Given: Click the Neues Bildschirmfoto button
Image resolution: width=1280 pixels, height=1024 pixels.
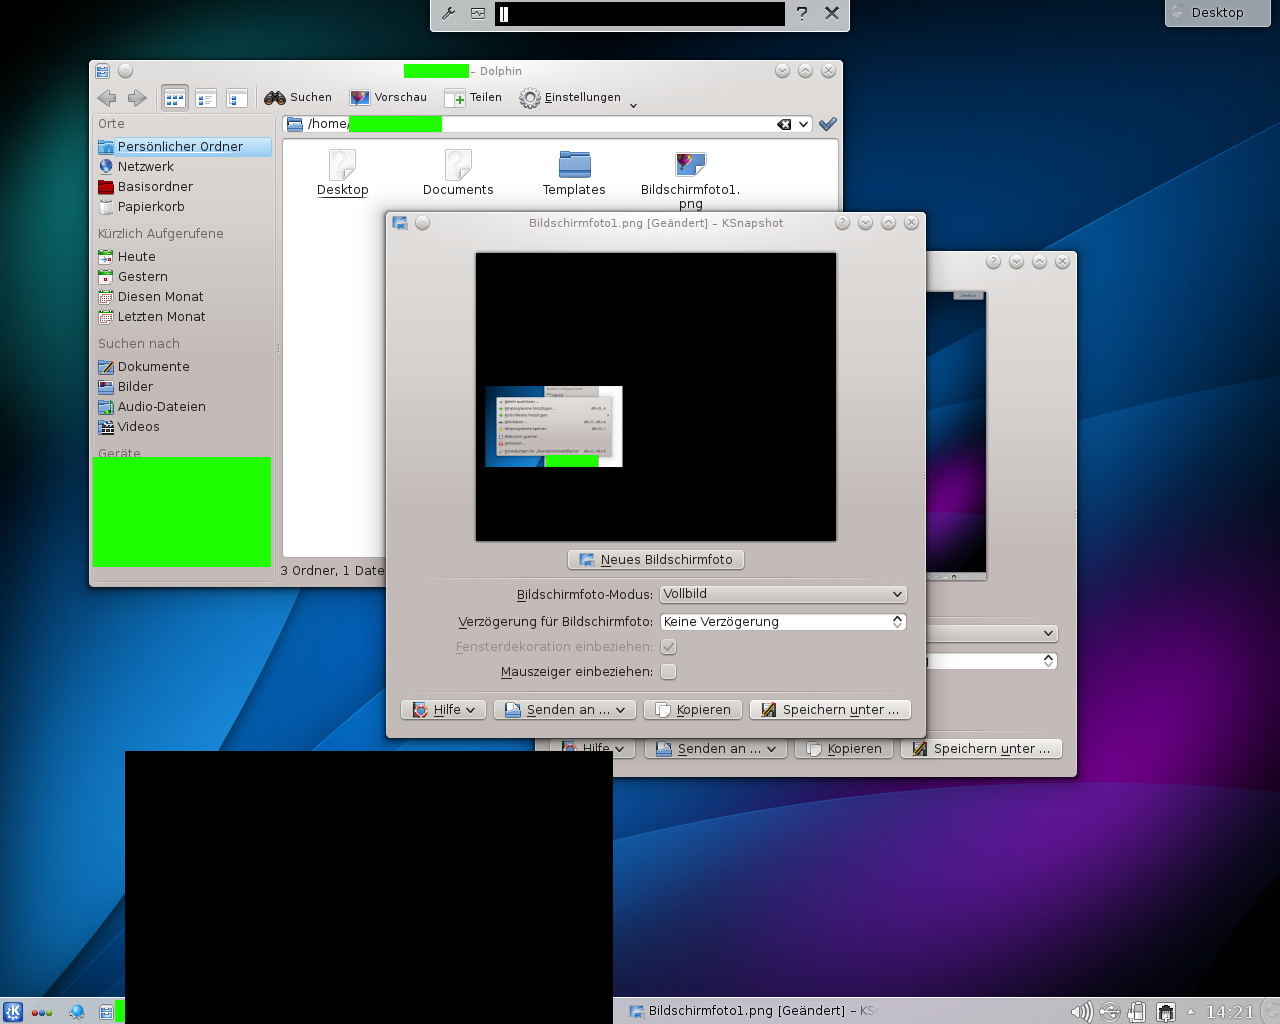Looking at the screenshot, I should (x=656, y=560).
